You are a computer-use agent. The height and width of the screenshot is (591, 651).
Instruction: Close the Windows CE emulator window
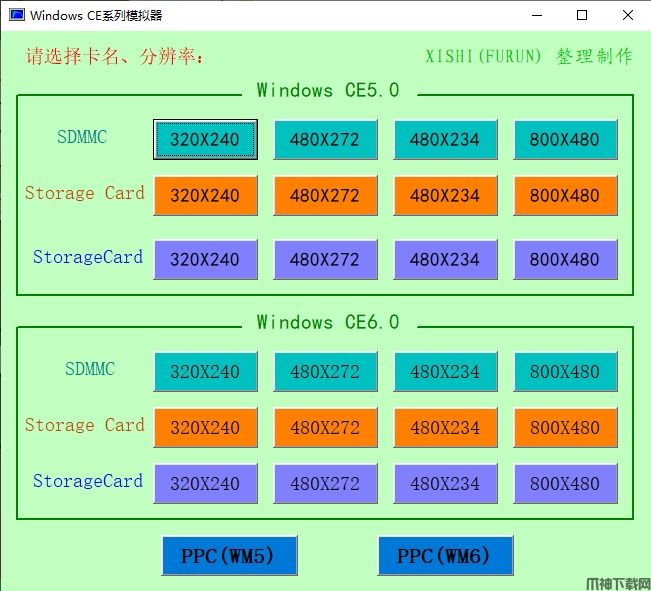coord(628,15)
